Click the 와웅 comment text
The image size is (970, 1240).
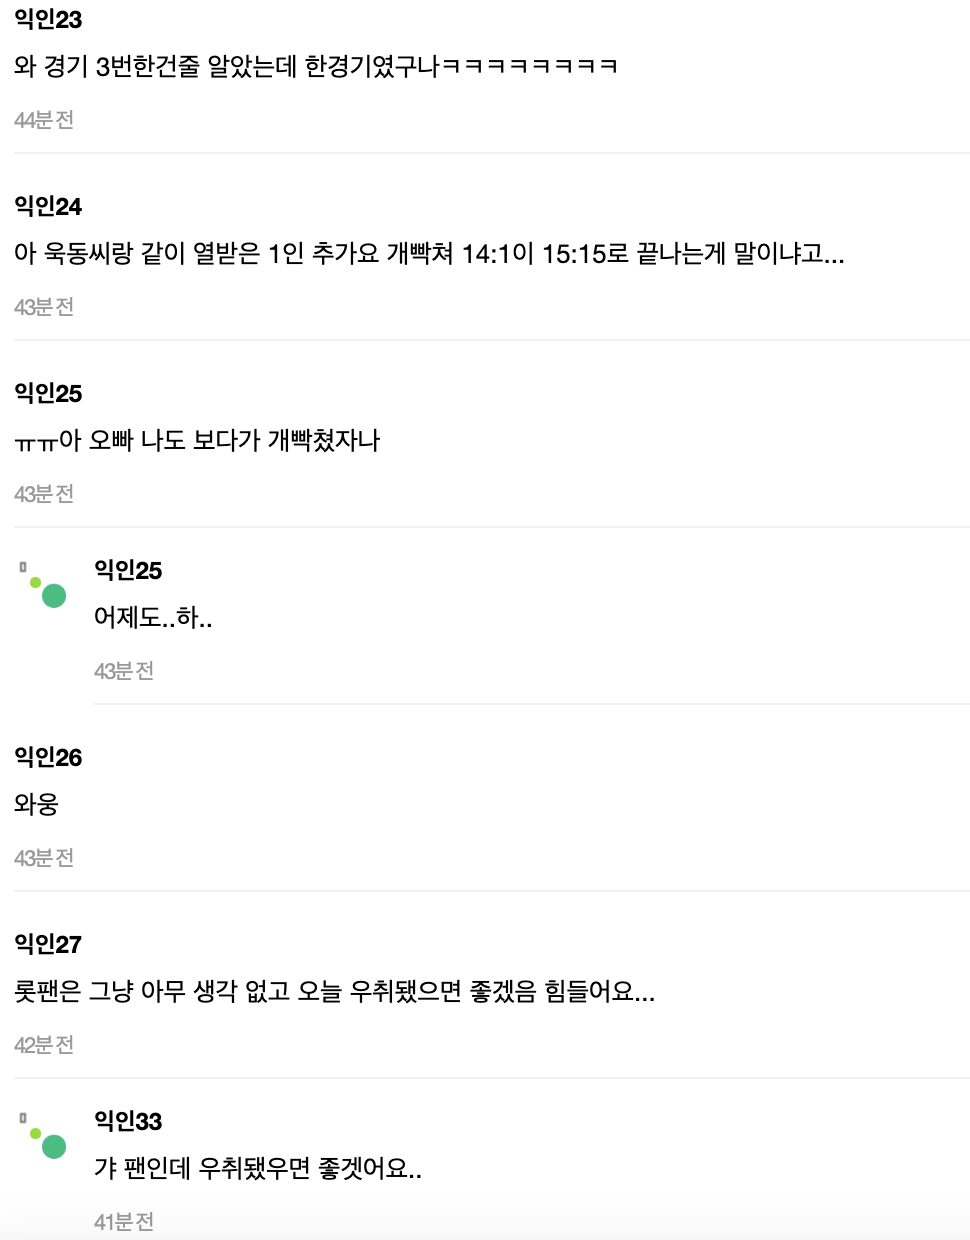(37, 805)
